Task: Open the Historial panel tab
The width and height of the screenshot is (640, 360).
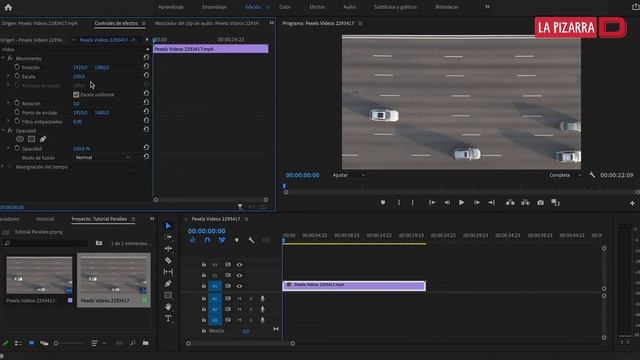Action: [x=45, y=219]
